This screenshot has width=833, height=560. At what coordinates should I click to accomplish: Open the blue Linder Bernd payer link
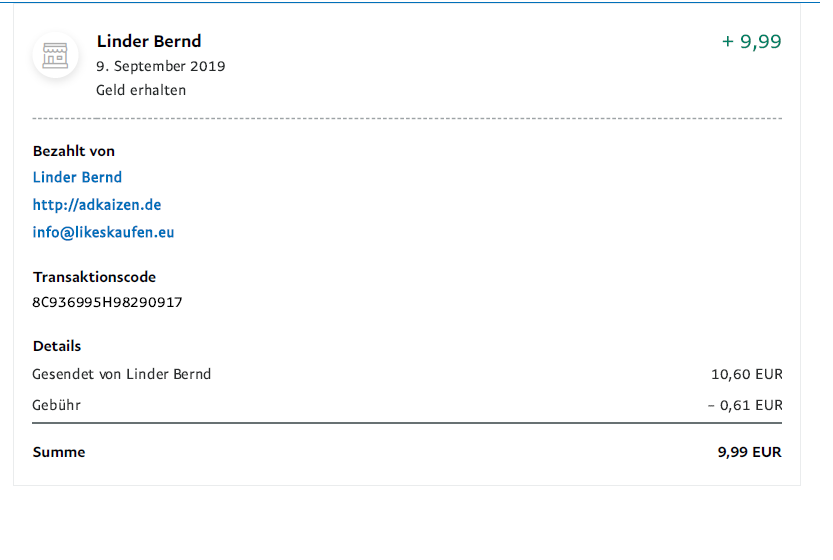(77, 177)
